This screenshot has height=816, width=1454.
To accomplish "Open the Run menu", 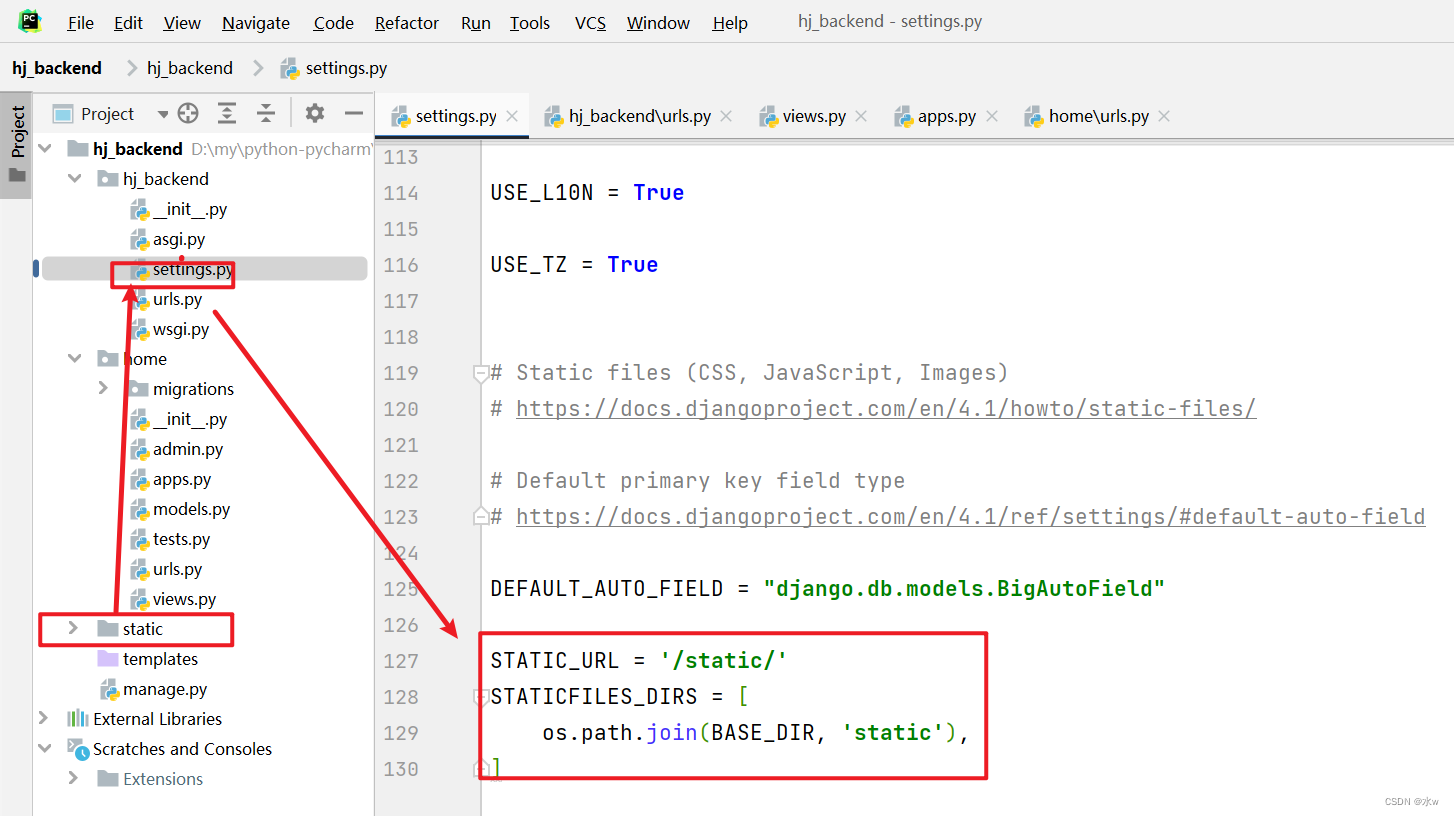I will [x=476, y=23].
